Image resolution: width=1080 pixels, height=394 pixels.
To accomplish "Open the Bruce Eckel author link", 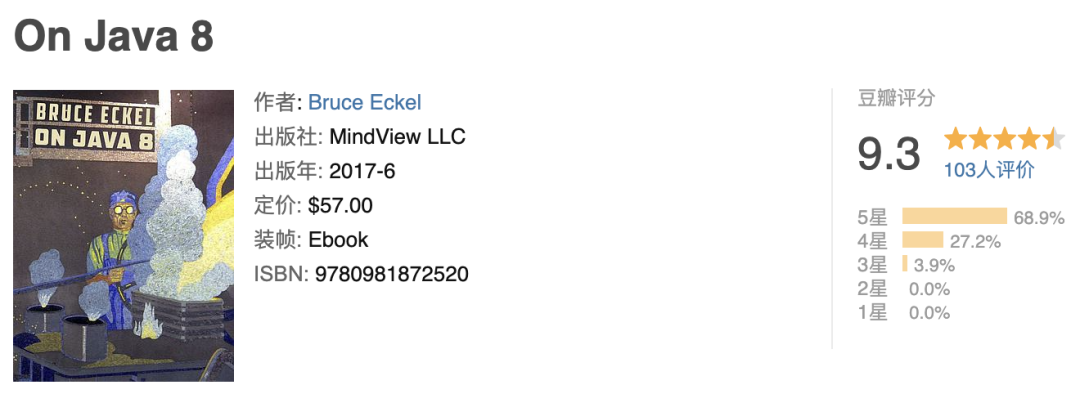I will (x=364, y=103).
